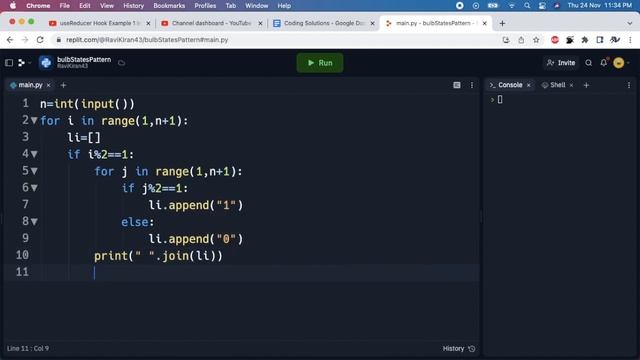This screenshot has width=640, height=360.
Task: Close the Console tab
Action: tap(529, 85)
